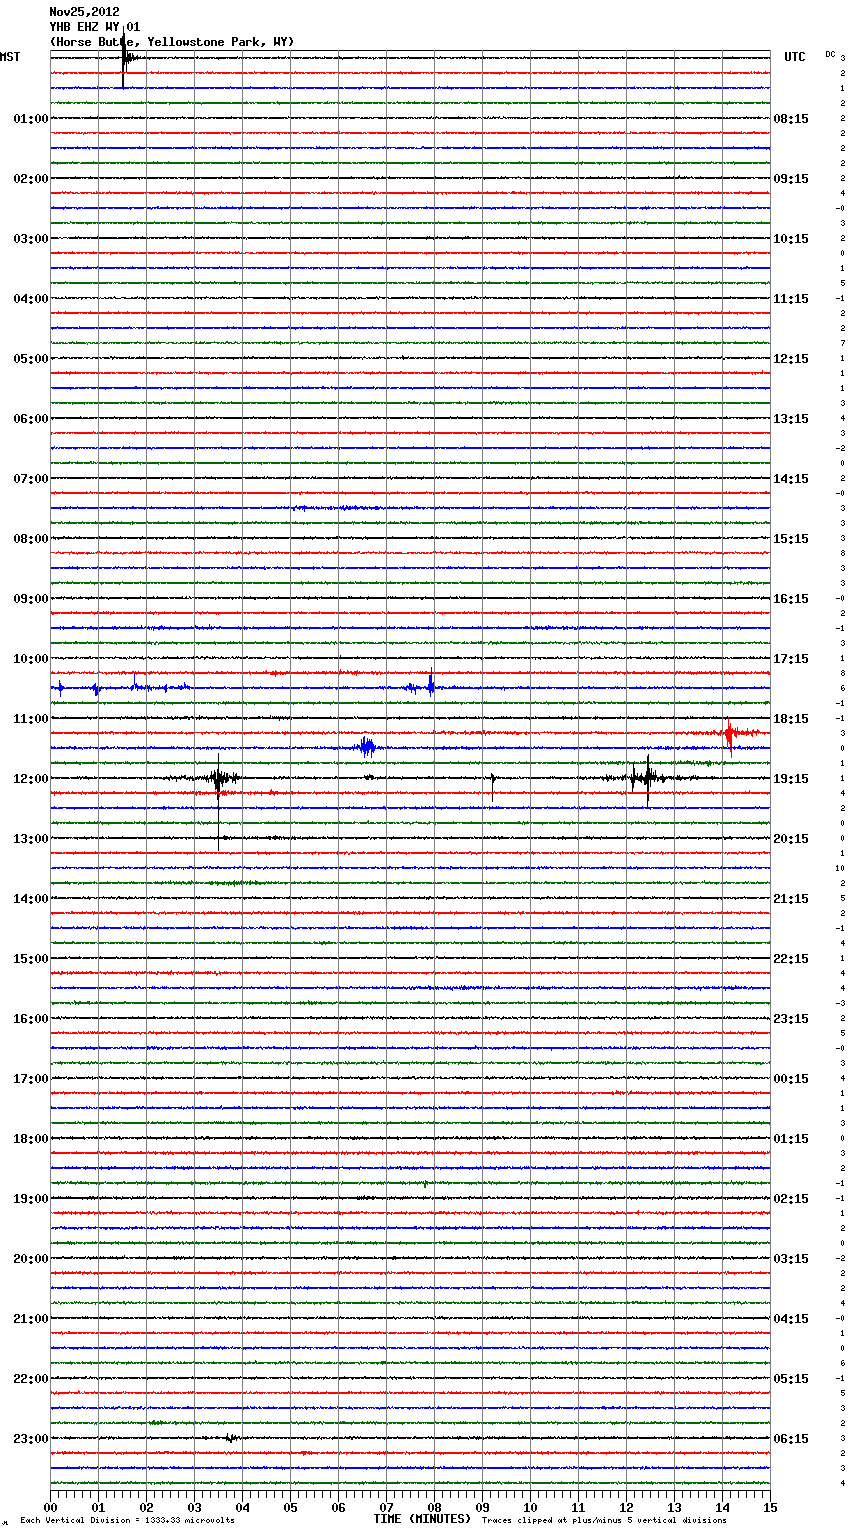
Task: Click the "MST" timezone header label
Action: click(10, 57)
